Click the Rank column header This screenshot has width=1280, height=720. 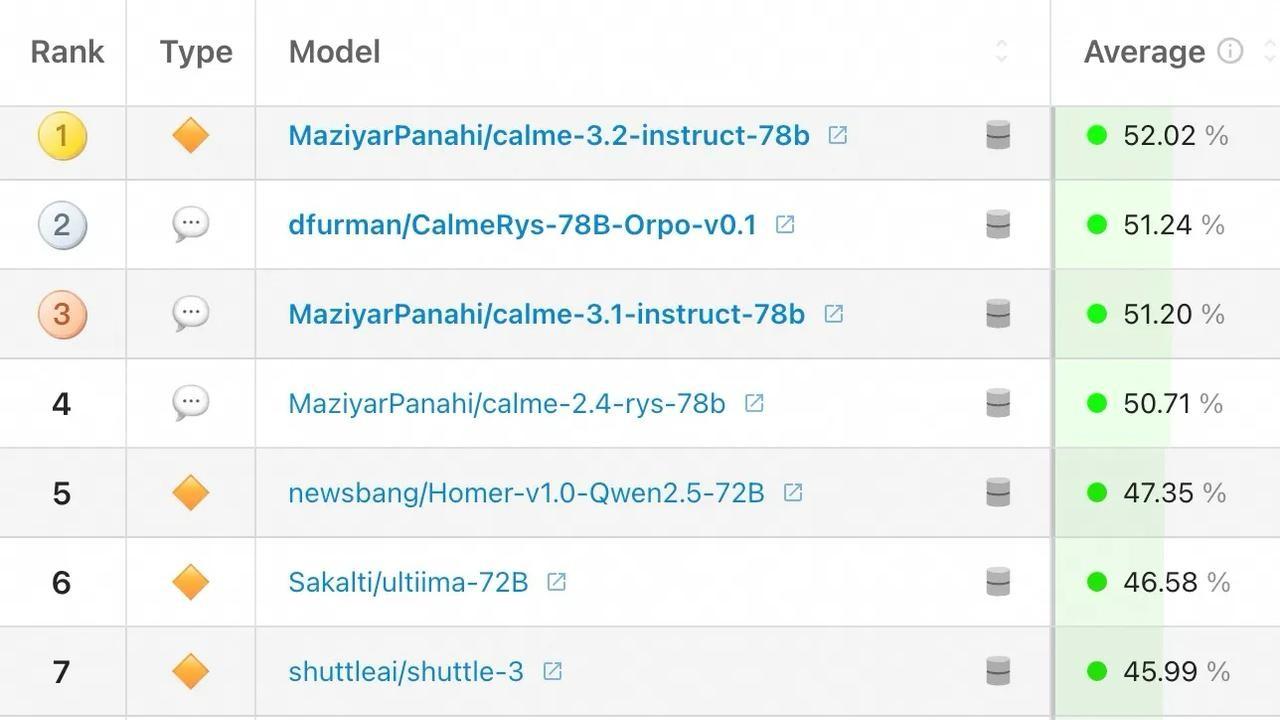[x=67, y=52]
